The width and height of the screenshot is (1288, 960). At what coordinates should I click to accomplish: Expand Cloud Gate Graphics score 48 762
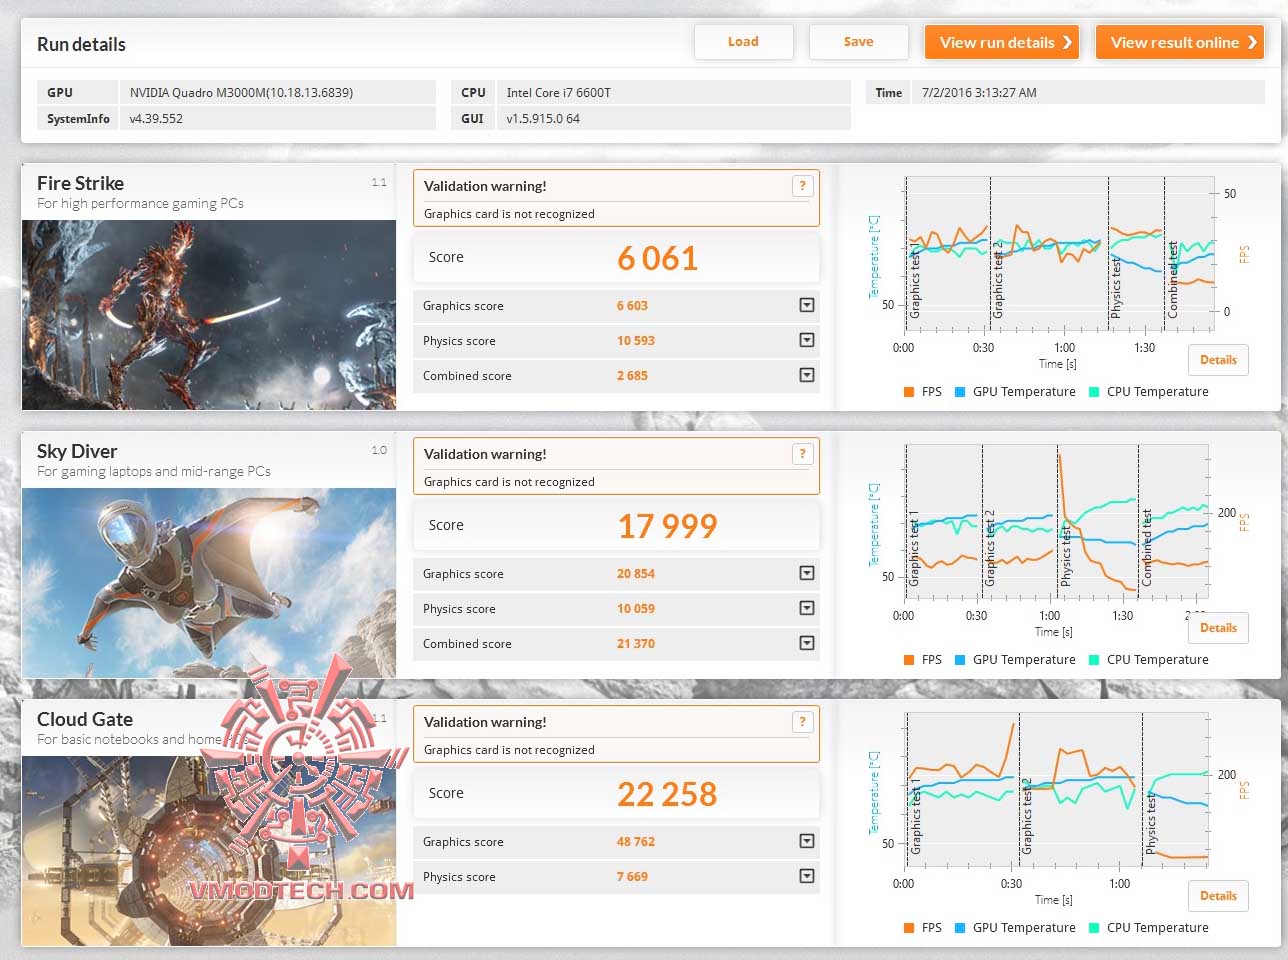[807, 841]
